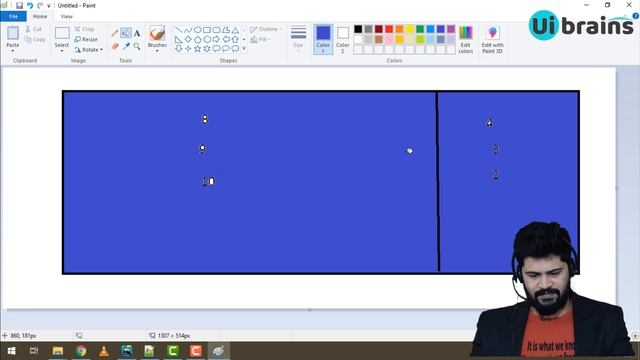Switch to the View tab
The image size is (640, 360).
coord(66,16)
